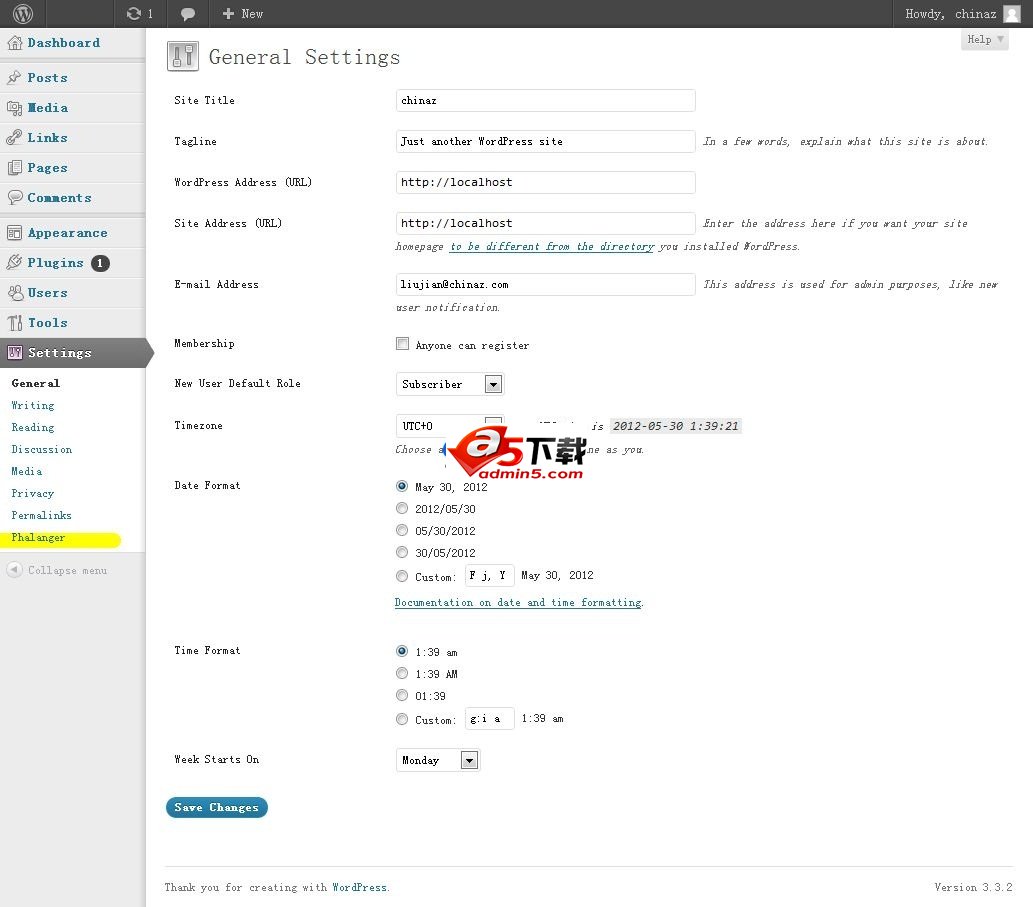Enable the Anyone can register checkbox
Screen dimensions: 1033x907
pyautogui.click(x=403, y=344)
